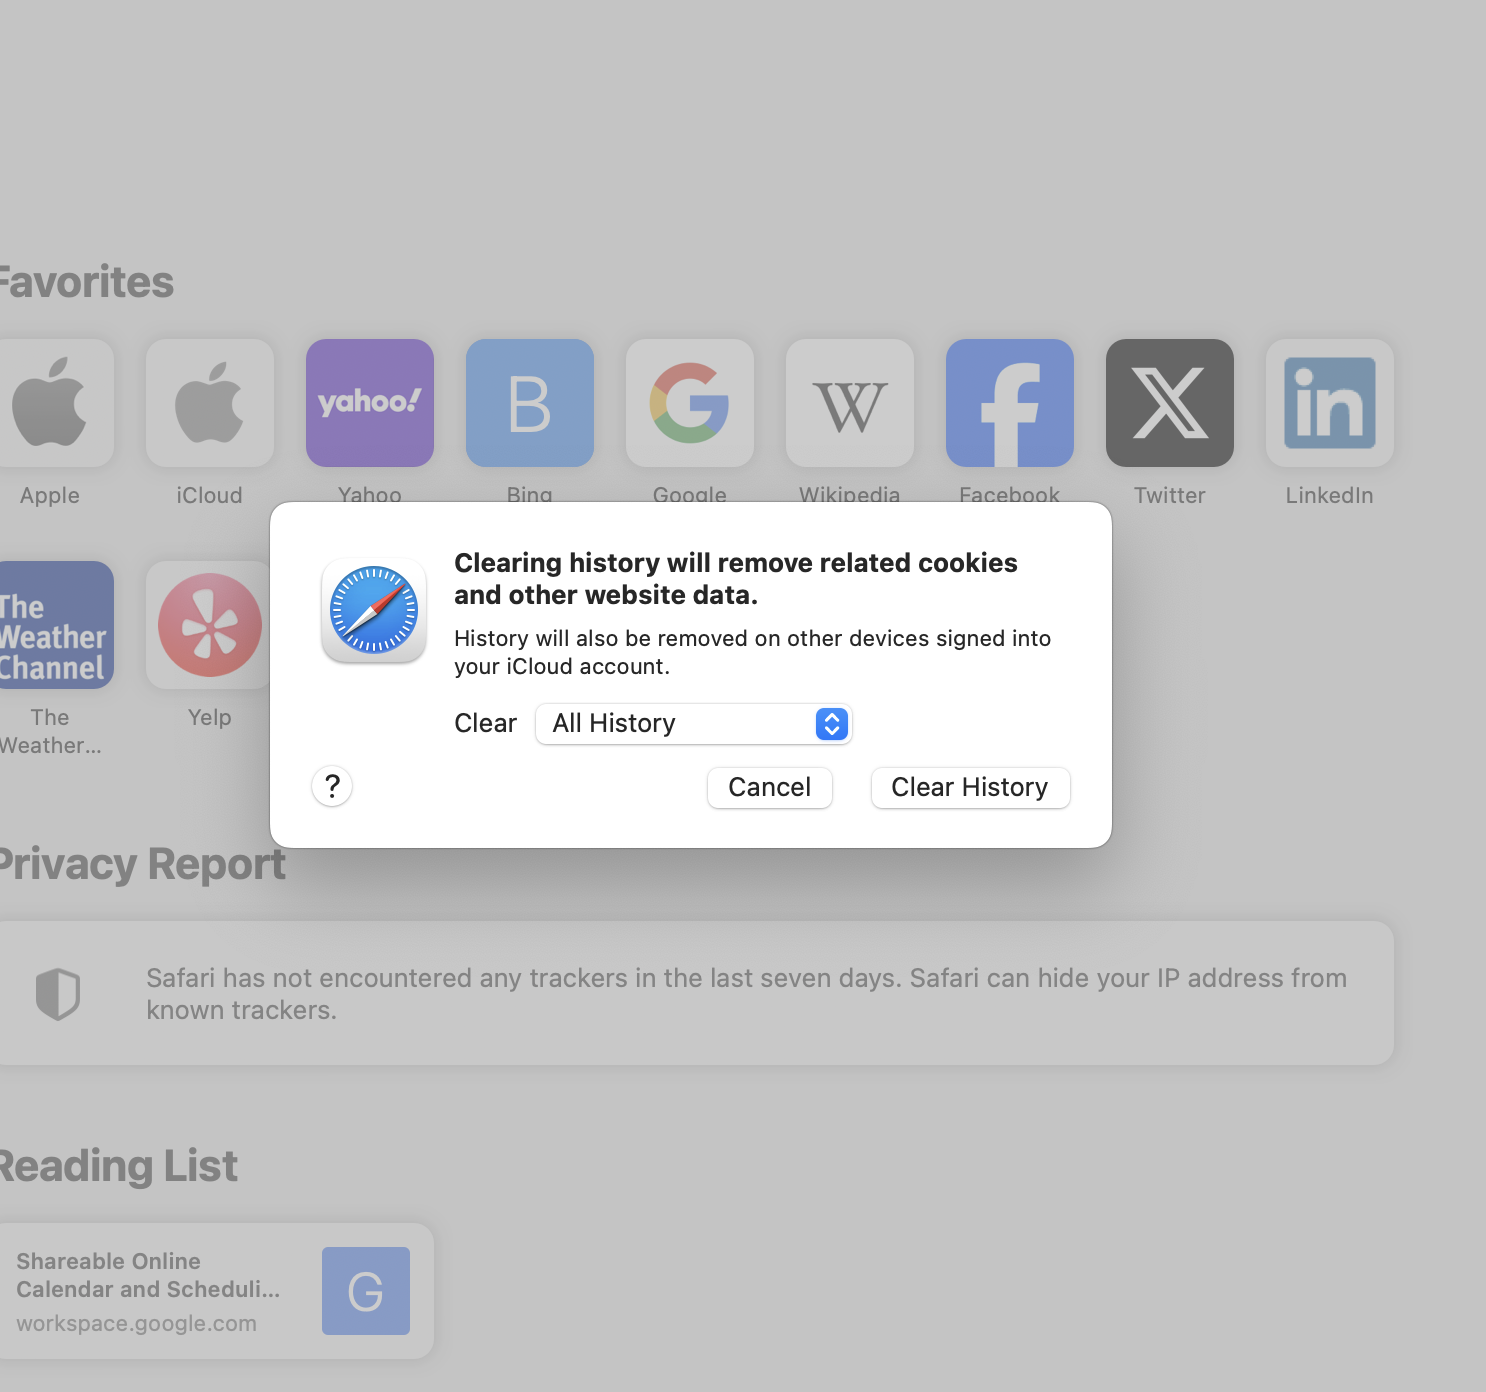Open Wikipedia from favorites
This screenshot has height=1392, width=1486.
pyautogui.click(x=849, y=403)
